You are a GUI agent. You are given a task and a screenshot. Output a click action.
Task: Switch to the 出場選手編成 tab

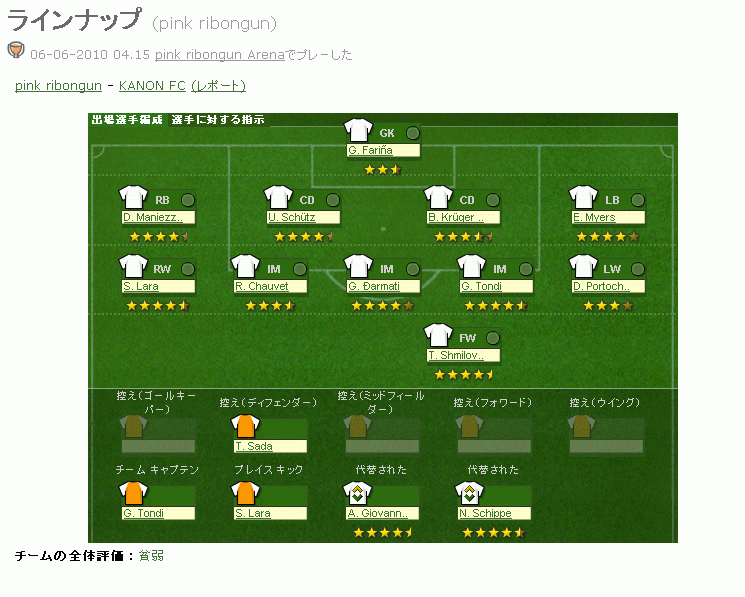coord(127,120)
